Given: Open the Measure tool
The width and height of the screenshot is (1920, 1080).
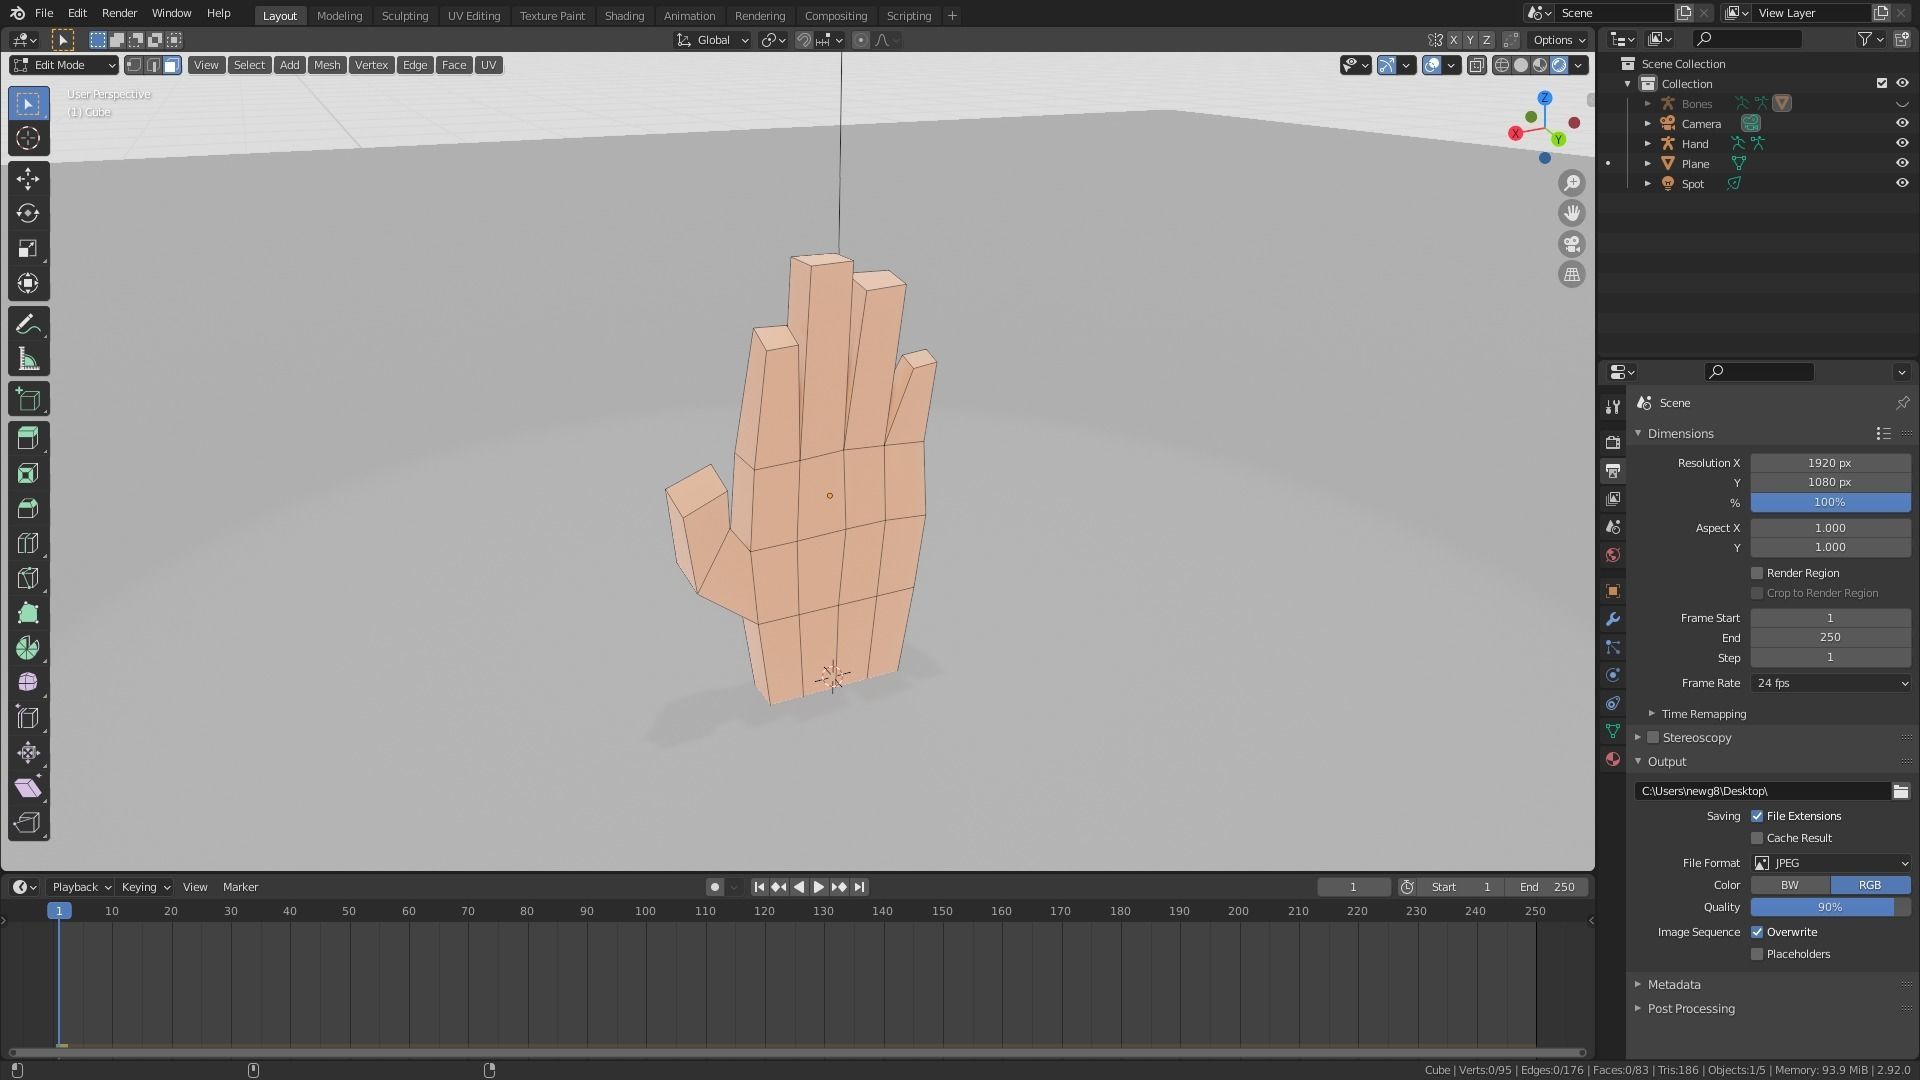Looking at the screenshot, I should click(28, 357).
